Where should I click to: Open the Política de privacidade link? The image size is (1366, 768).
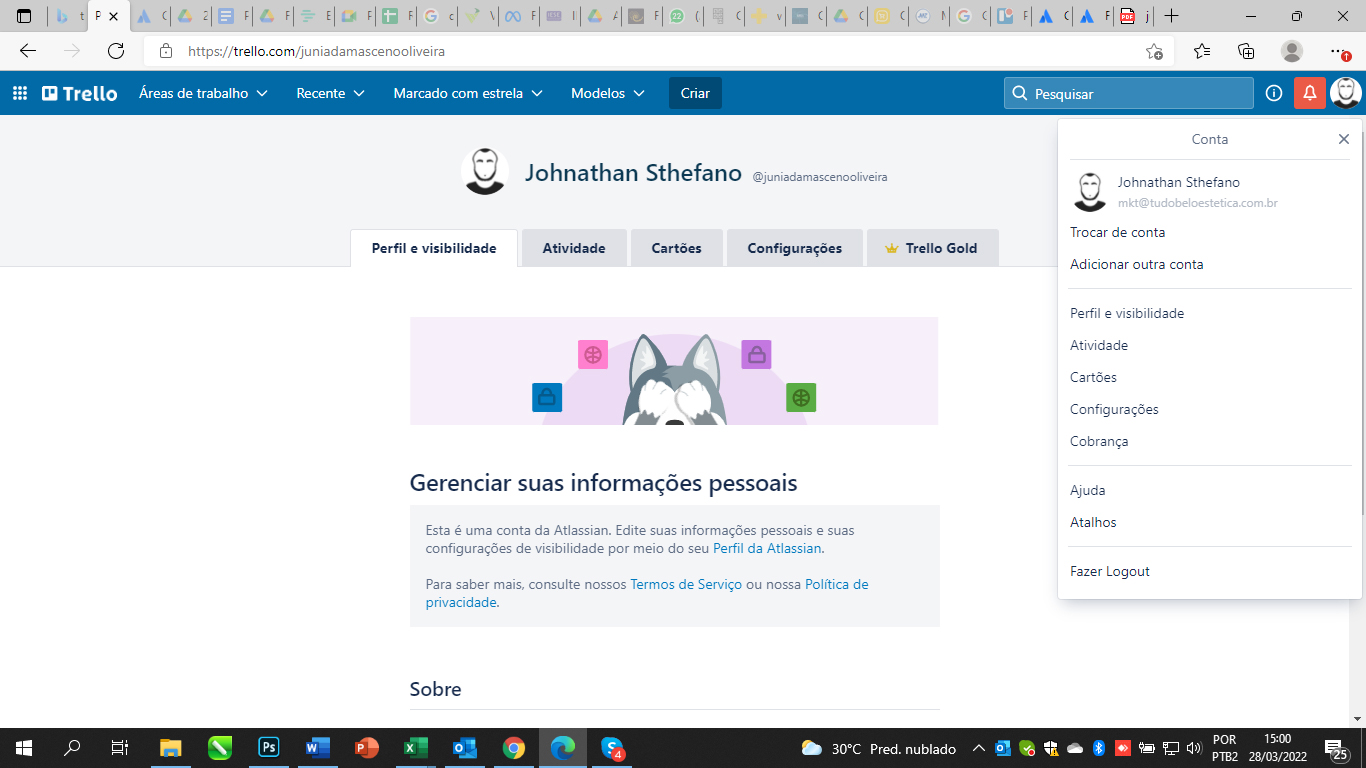pos(836,584)
